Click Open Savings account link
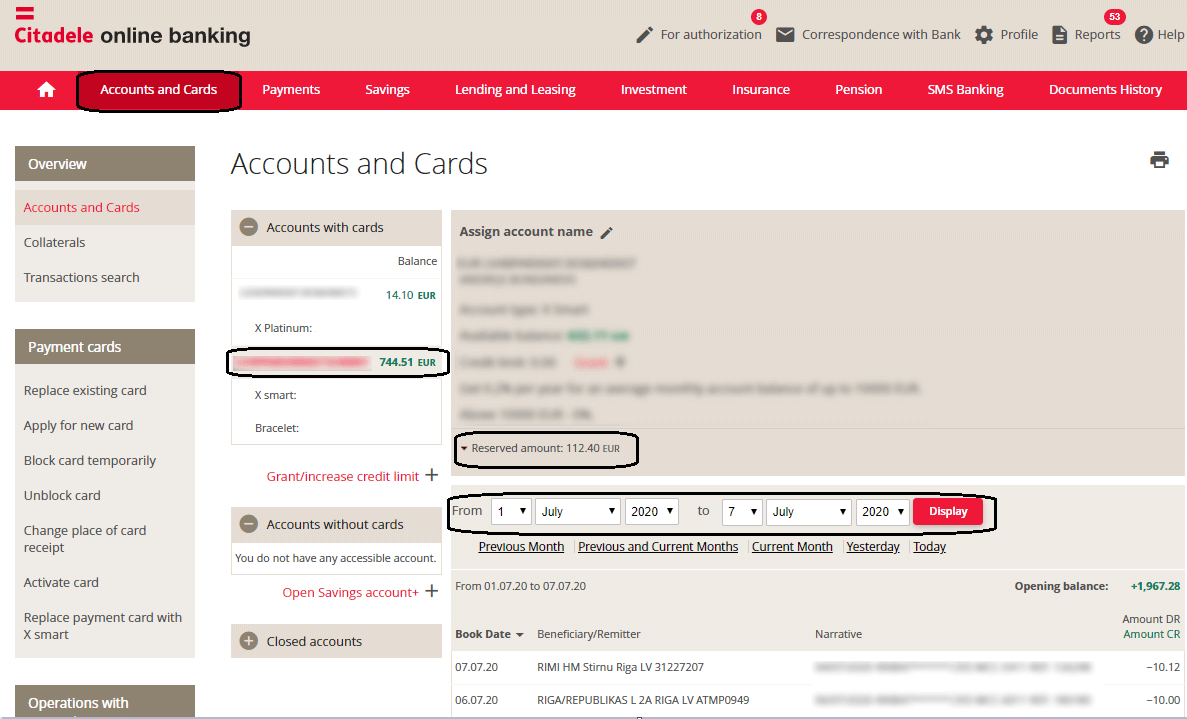The height and width of the screenshot is (719, 1187). [350, 593]
